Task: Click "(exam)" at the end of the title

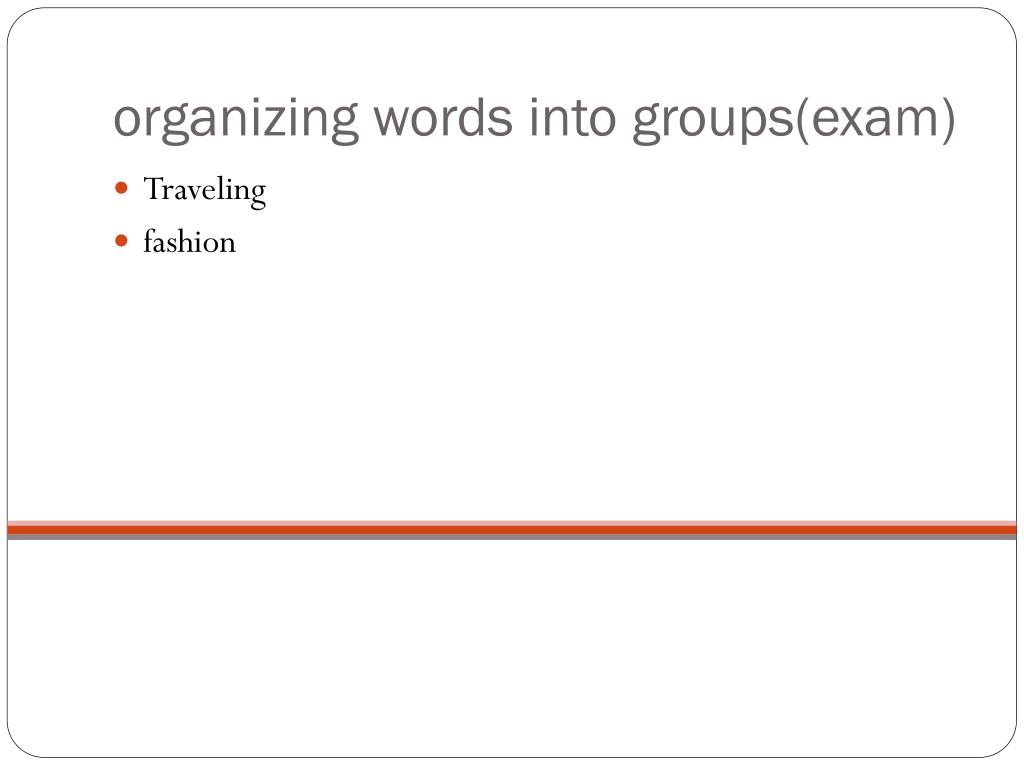Action: 875,120
